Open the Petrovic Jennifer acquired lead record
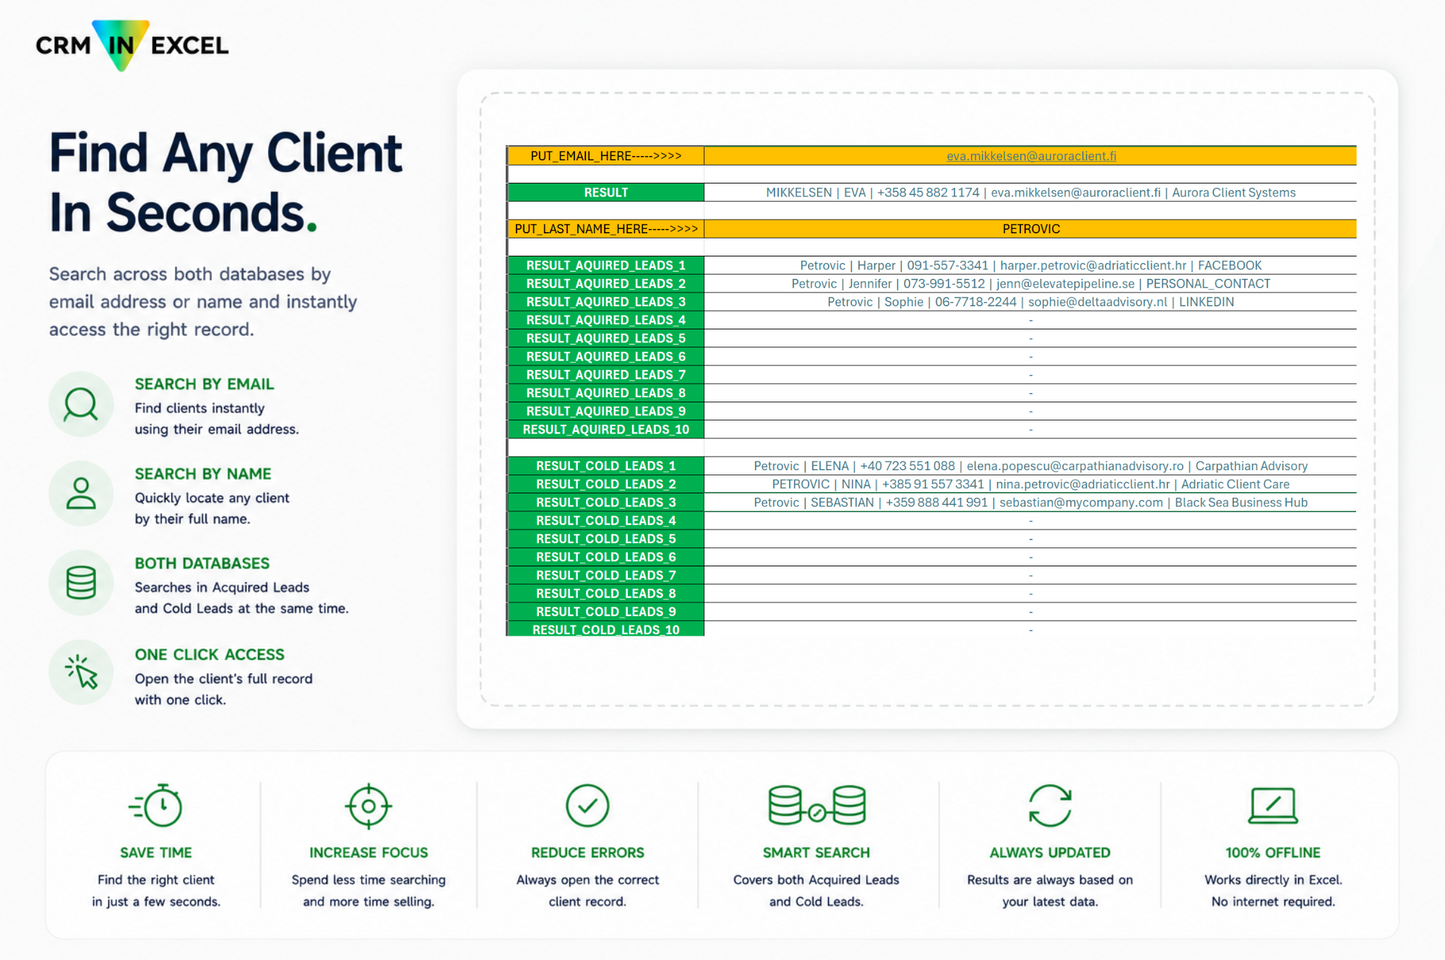 coord(1031,283)
